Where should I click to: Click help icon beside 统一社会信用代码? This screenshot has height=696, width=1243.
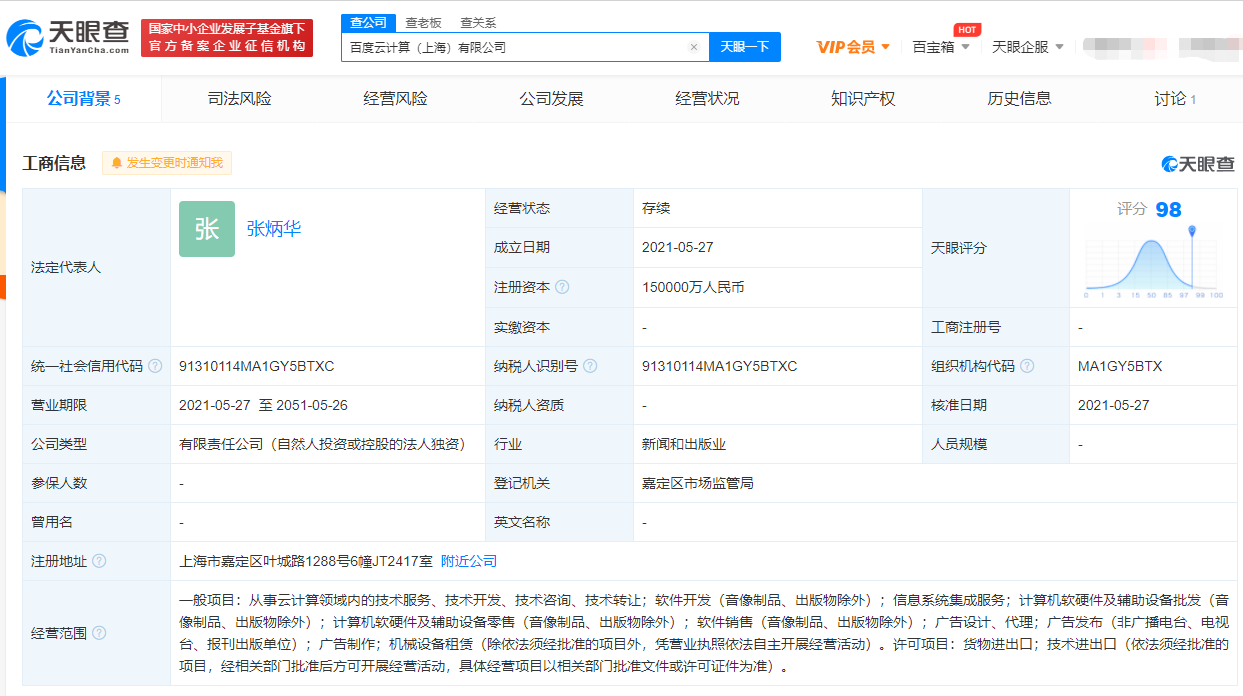(x=155, y=366)
